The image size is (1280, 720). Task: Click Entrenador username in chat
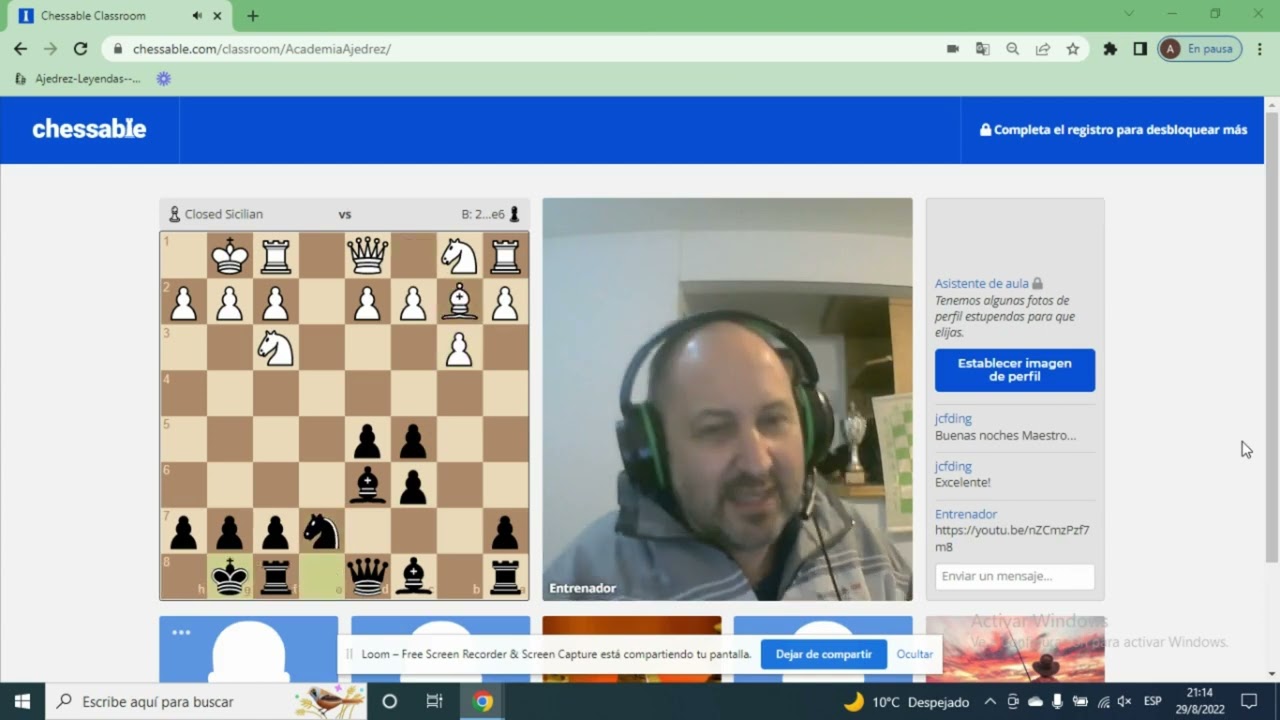click(966, 514)
